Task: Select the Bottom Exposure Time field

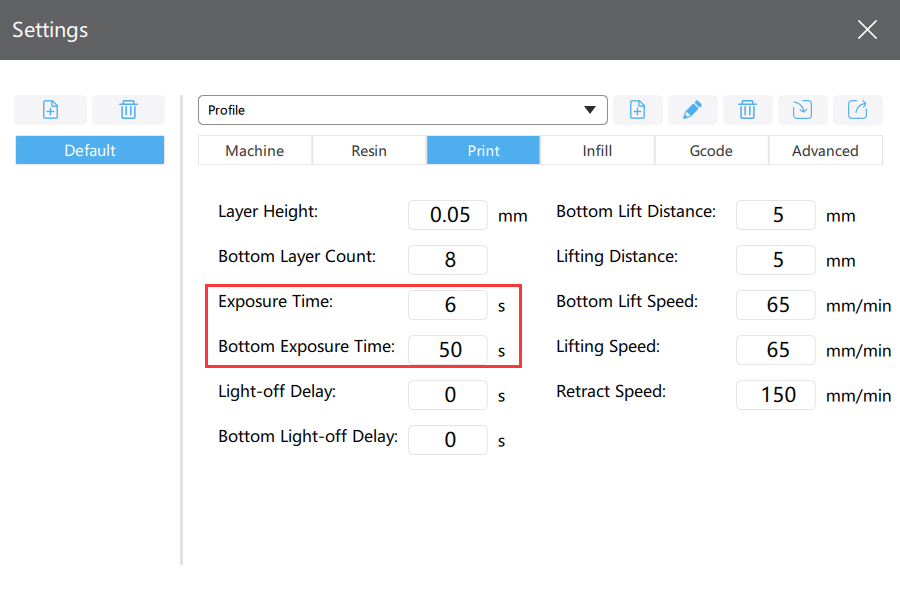Action: click(448, 350)
